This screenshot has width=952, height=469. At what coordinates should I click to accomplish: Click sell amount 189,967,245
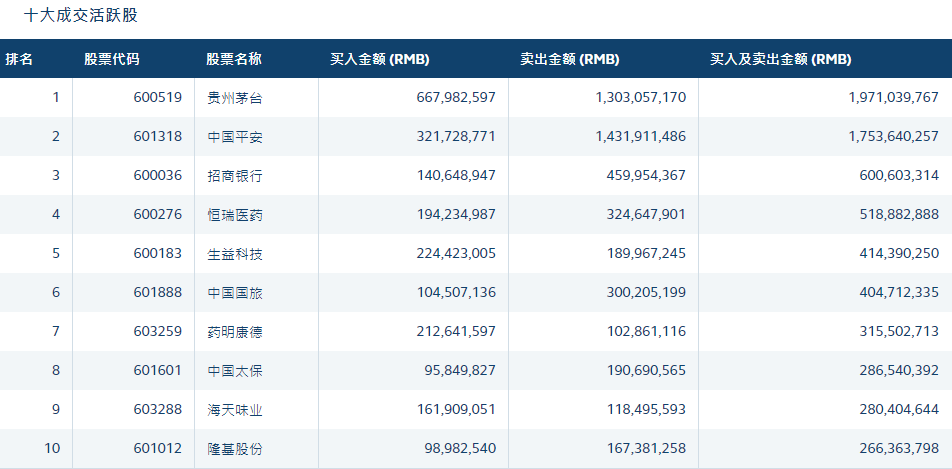tap(646, 253)
